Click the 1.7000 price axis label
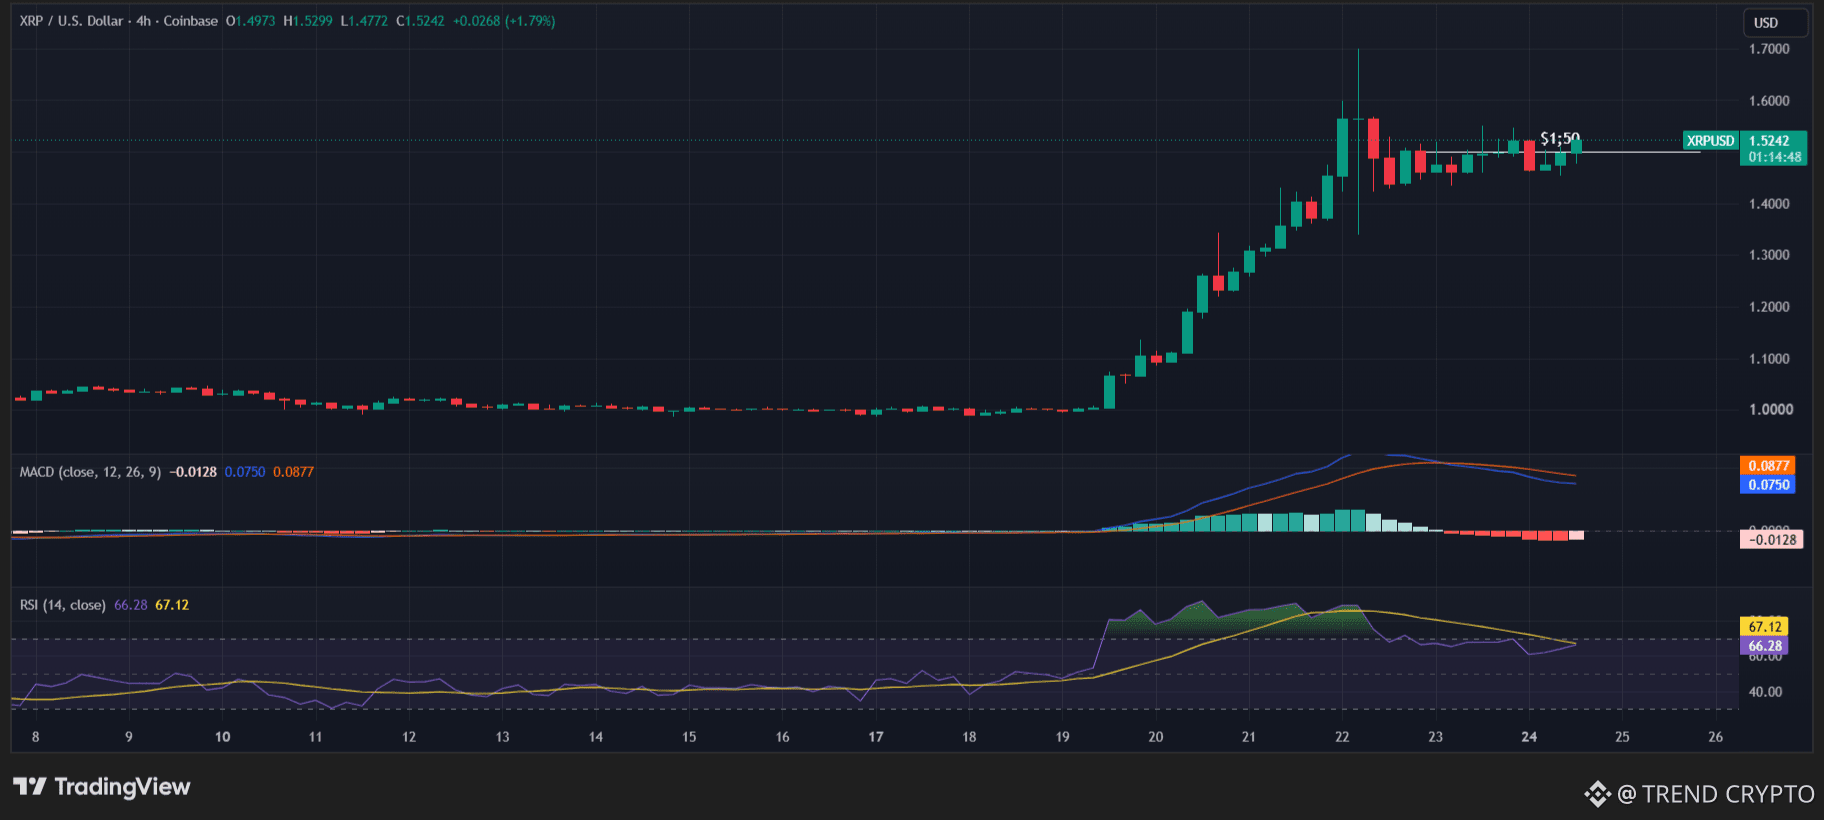Screen dimensions: 1824x820 (x=1769, y=49)
